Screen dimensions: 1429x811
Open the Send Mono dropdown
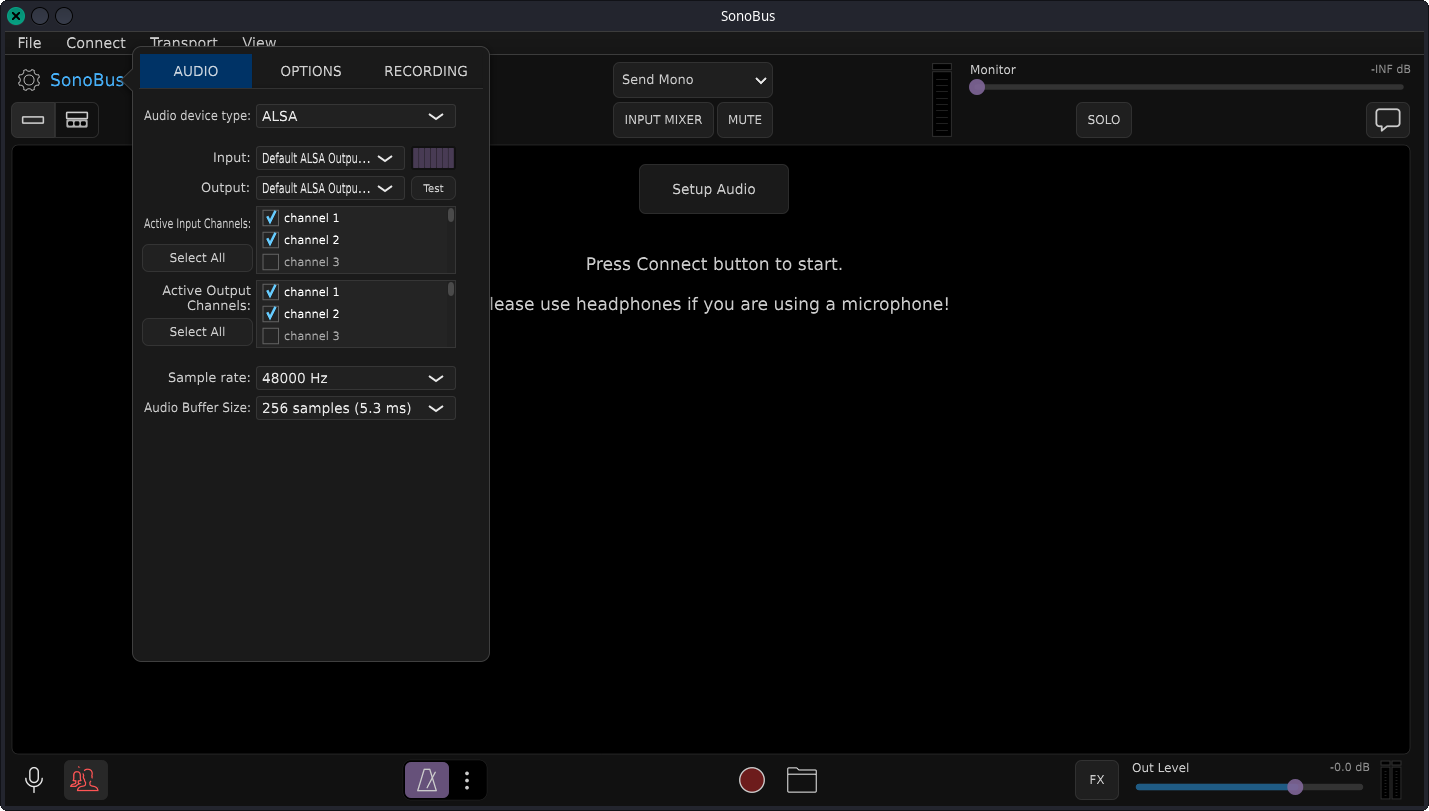pyautogui.click(x=693, y=80)
